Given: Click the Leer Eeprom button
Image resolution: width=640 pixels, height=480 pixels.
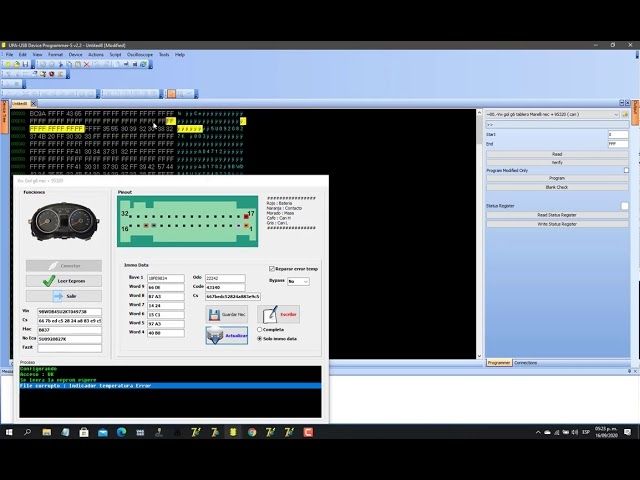Looking at the screenshot, I should pyautogui.click(x=64, y=281).
